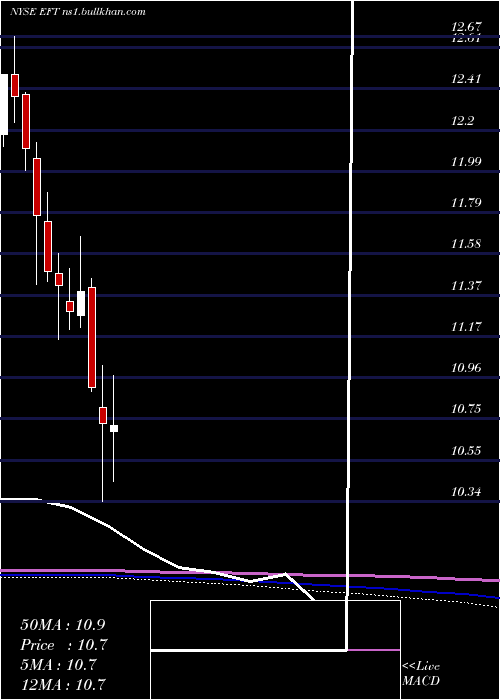Click the small white last candlestick body
This screenshot has width=500, height=700.
(x=114, y=429)
